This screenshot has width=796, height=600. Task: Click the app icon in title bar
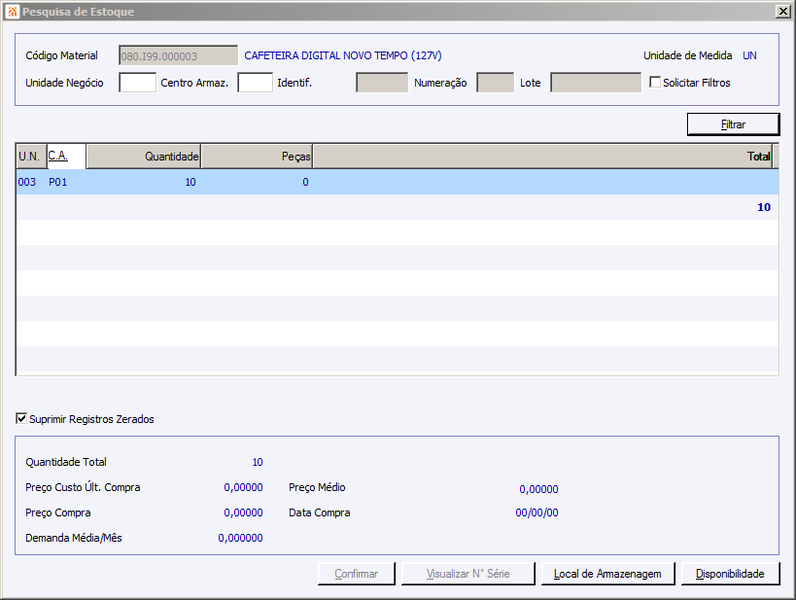pos(13,11)
